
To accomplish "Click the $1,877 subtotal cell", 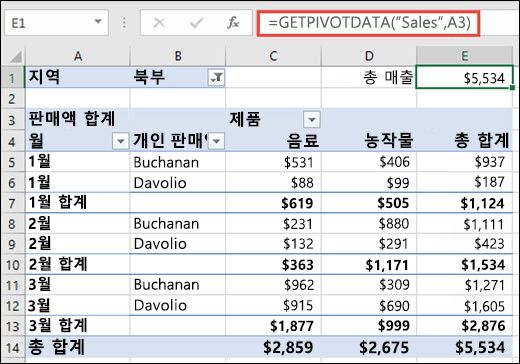I will pyautogui.click(x=273, y=326).
